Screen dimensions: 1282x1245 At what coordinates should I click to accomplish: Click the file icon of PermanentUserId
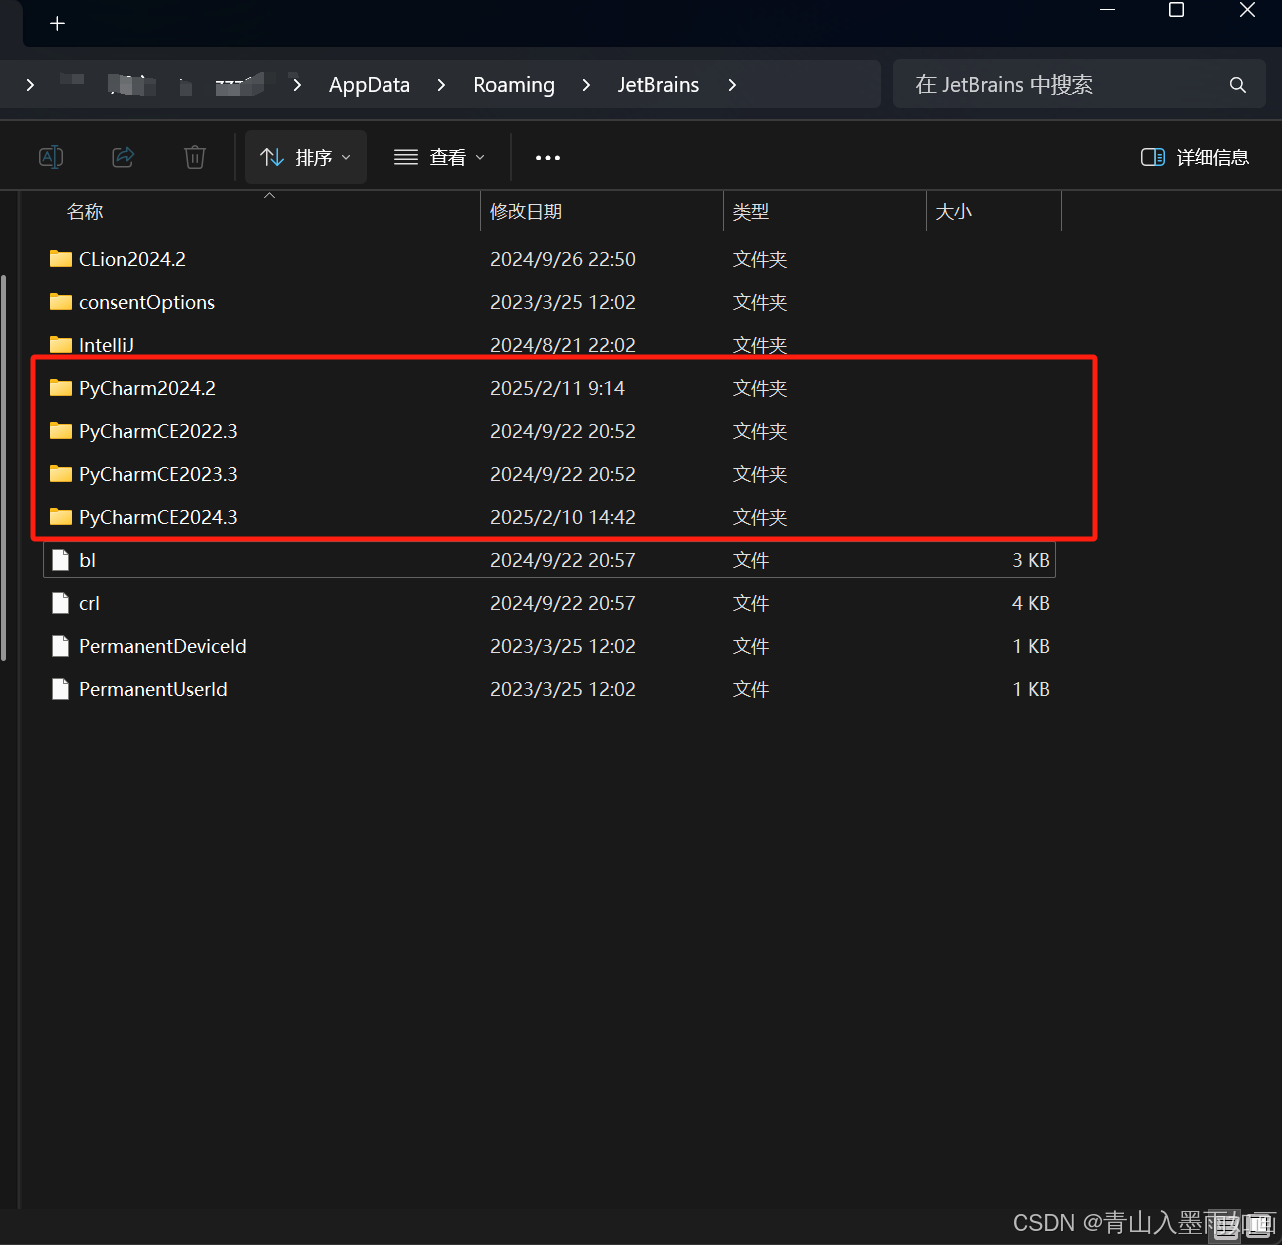[x=61, y=689]
